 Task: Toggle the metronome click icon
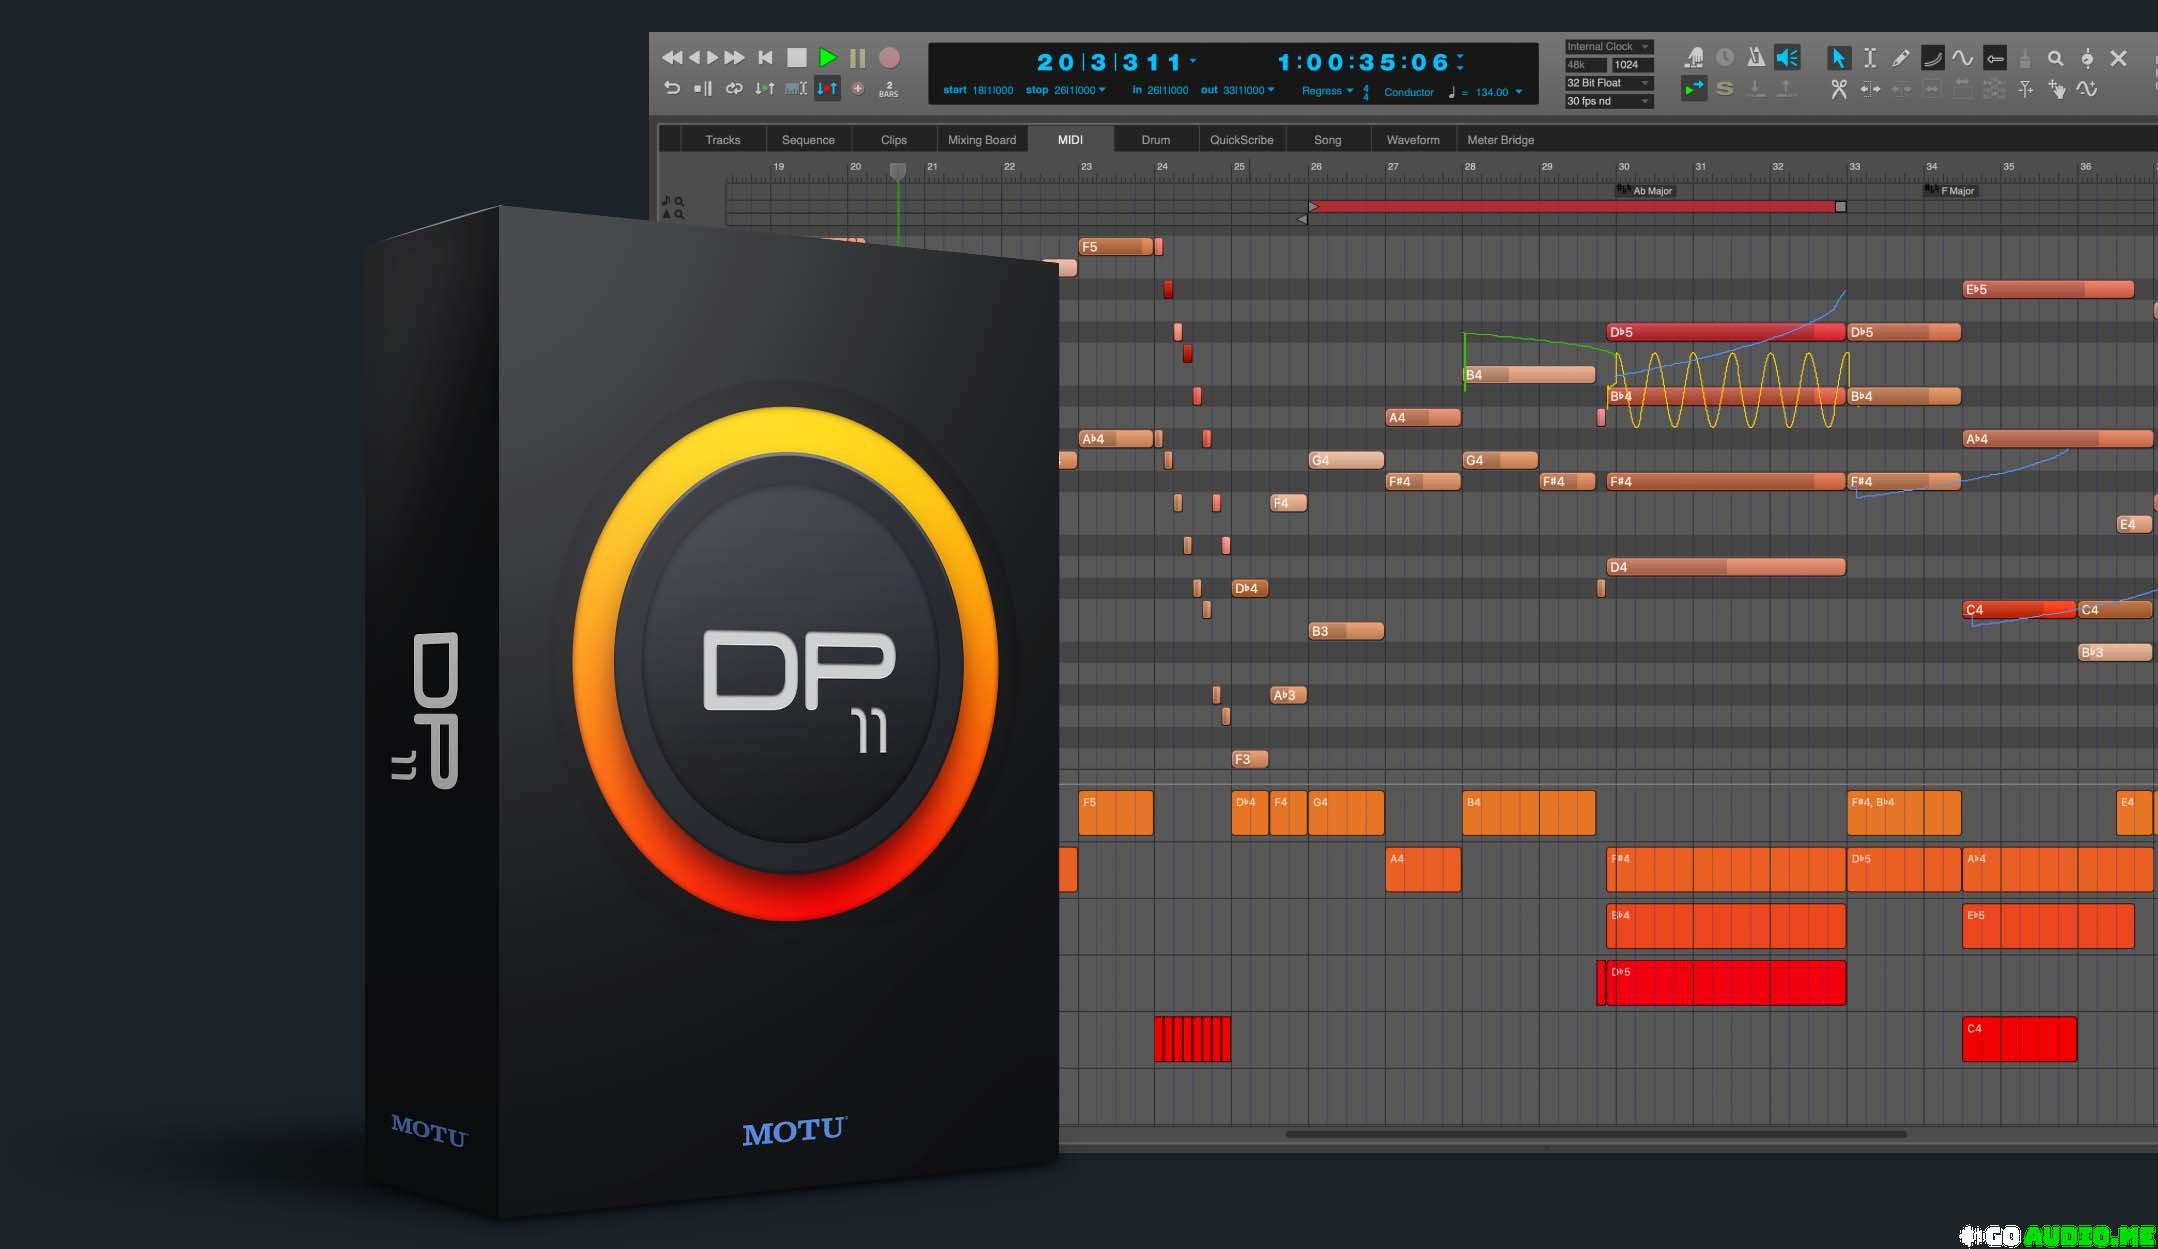coord(1756,58)
